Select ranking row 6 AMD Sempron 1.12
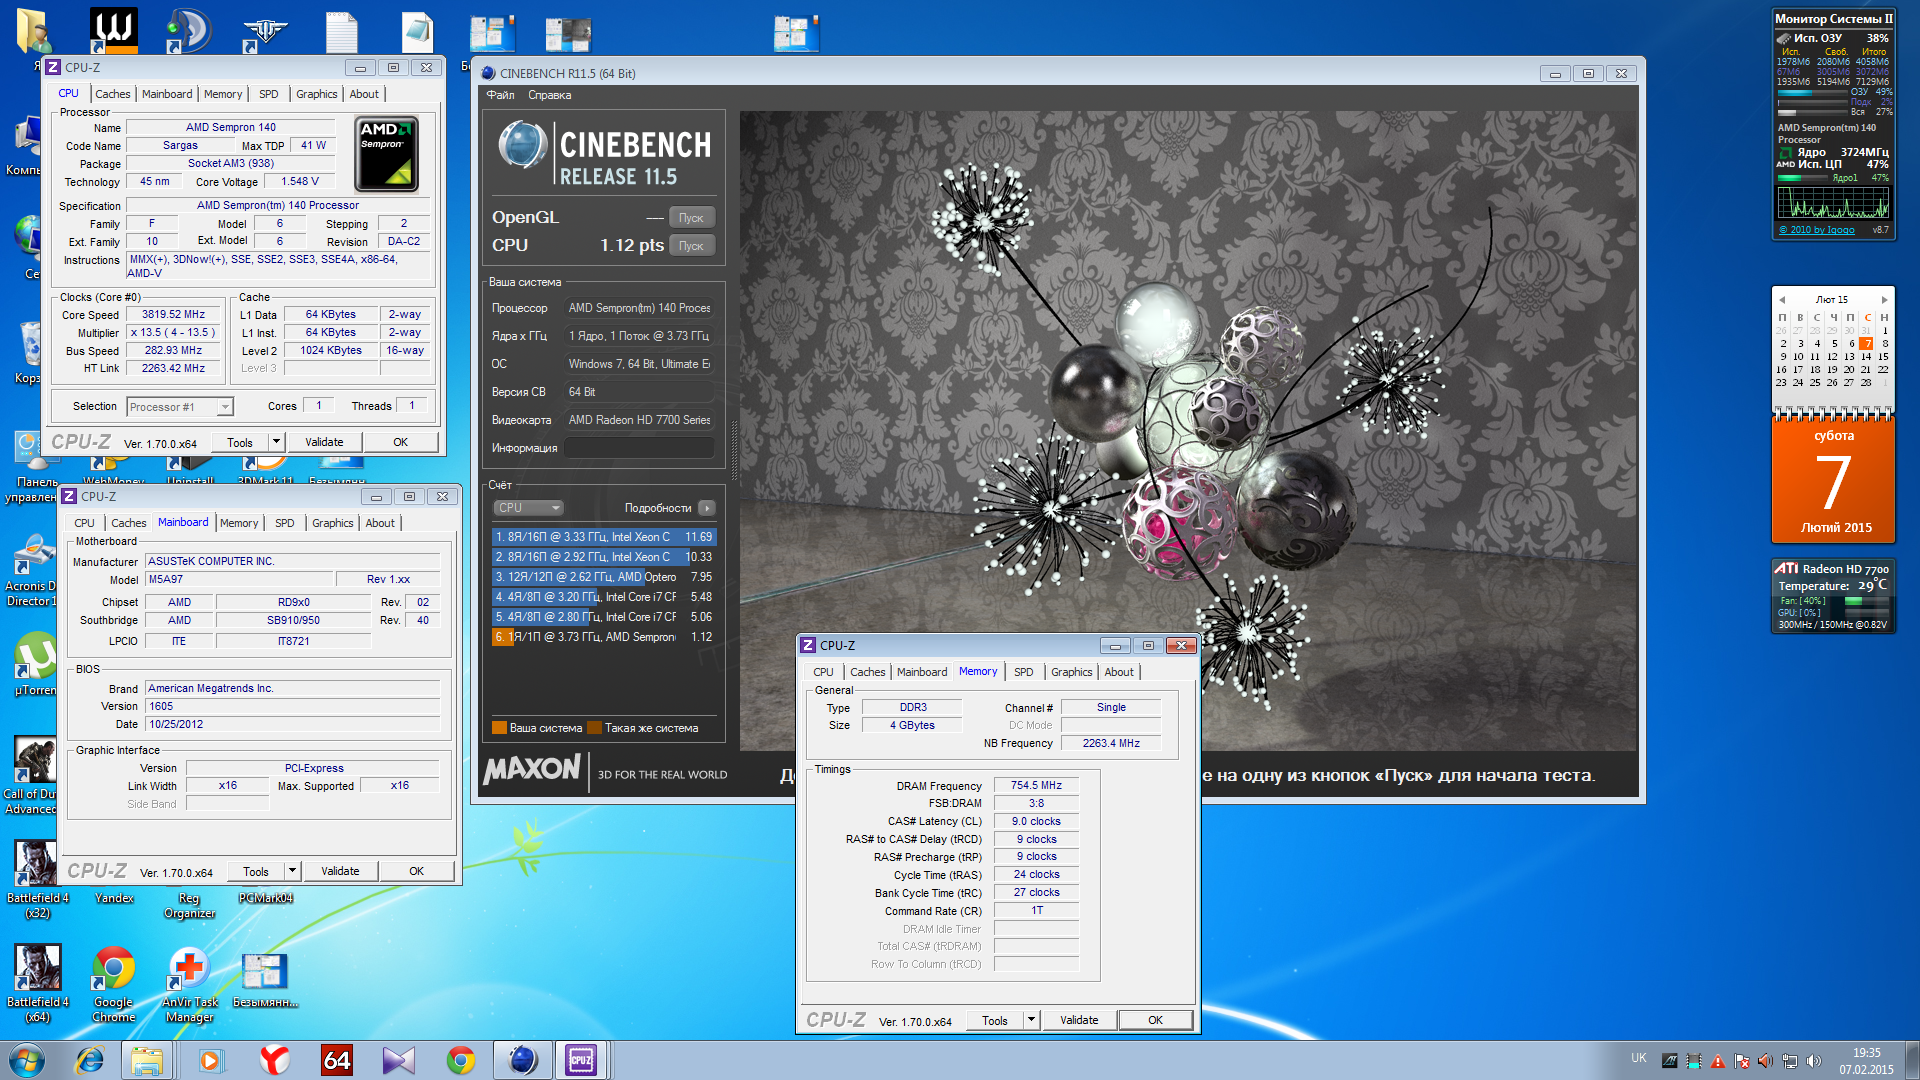Screen dimensions: 1920x1080 click(x=604, y=637)
